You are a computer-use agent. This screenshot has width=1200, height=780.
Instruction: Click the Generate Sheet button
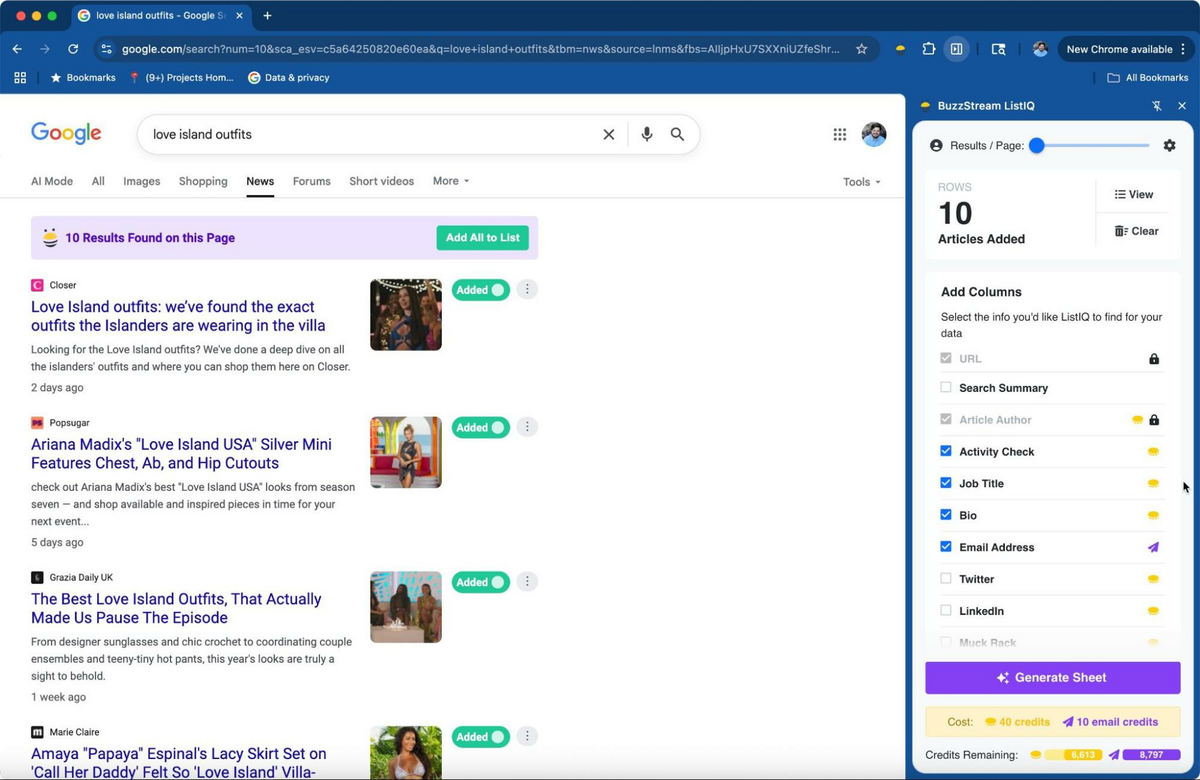[x=1052, y=678]
